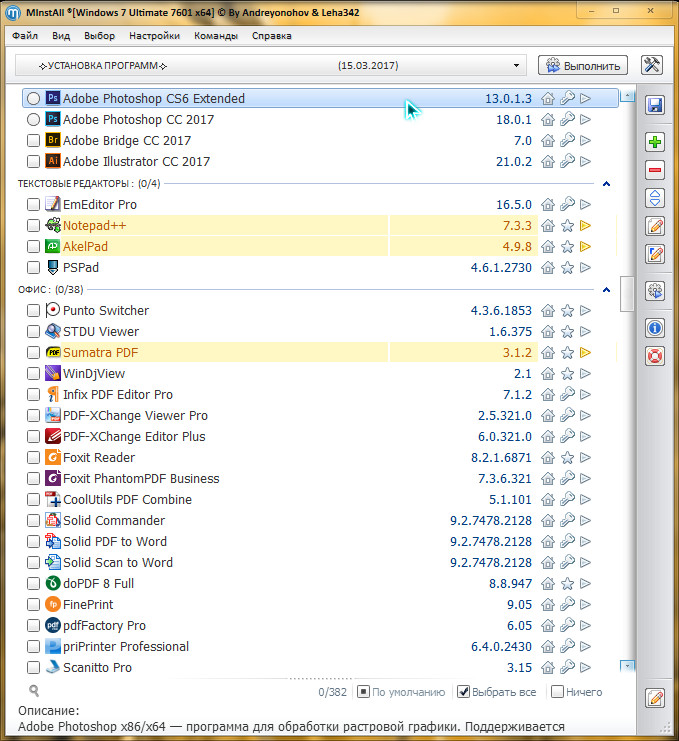This screenshot has height=741, width=679.
Task: Collapse the 'ТЕКСТОВЫЕ РЕДАКТОРЫ' group
Action: point(606,183)
